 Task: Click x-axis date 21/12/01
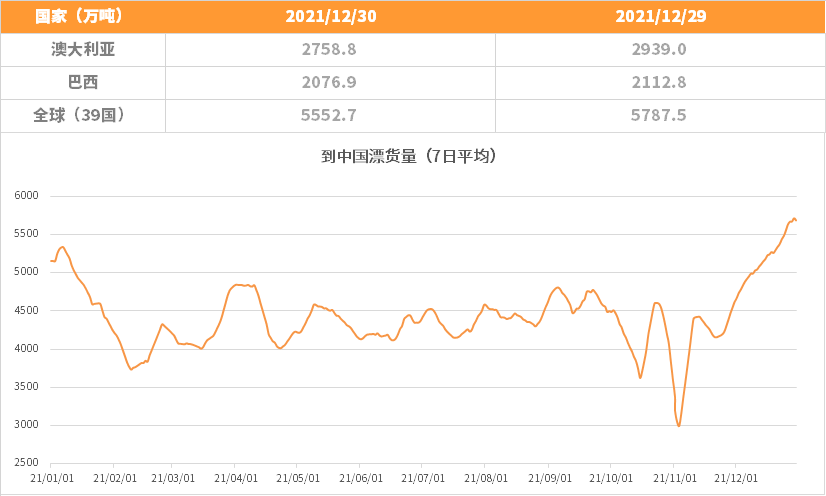tap(736, 478)
